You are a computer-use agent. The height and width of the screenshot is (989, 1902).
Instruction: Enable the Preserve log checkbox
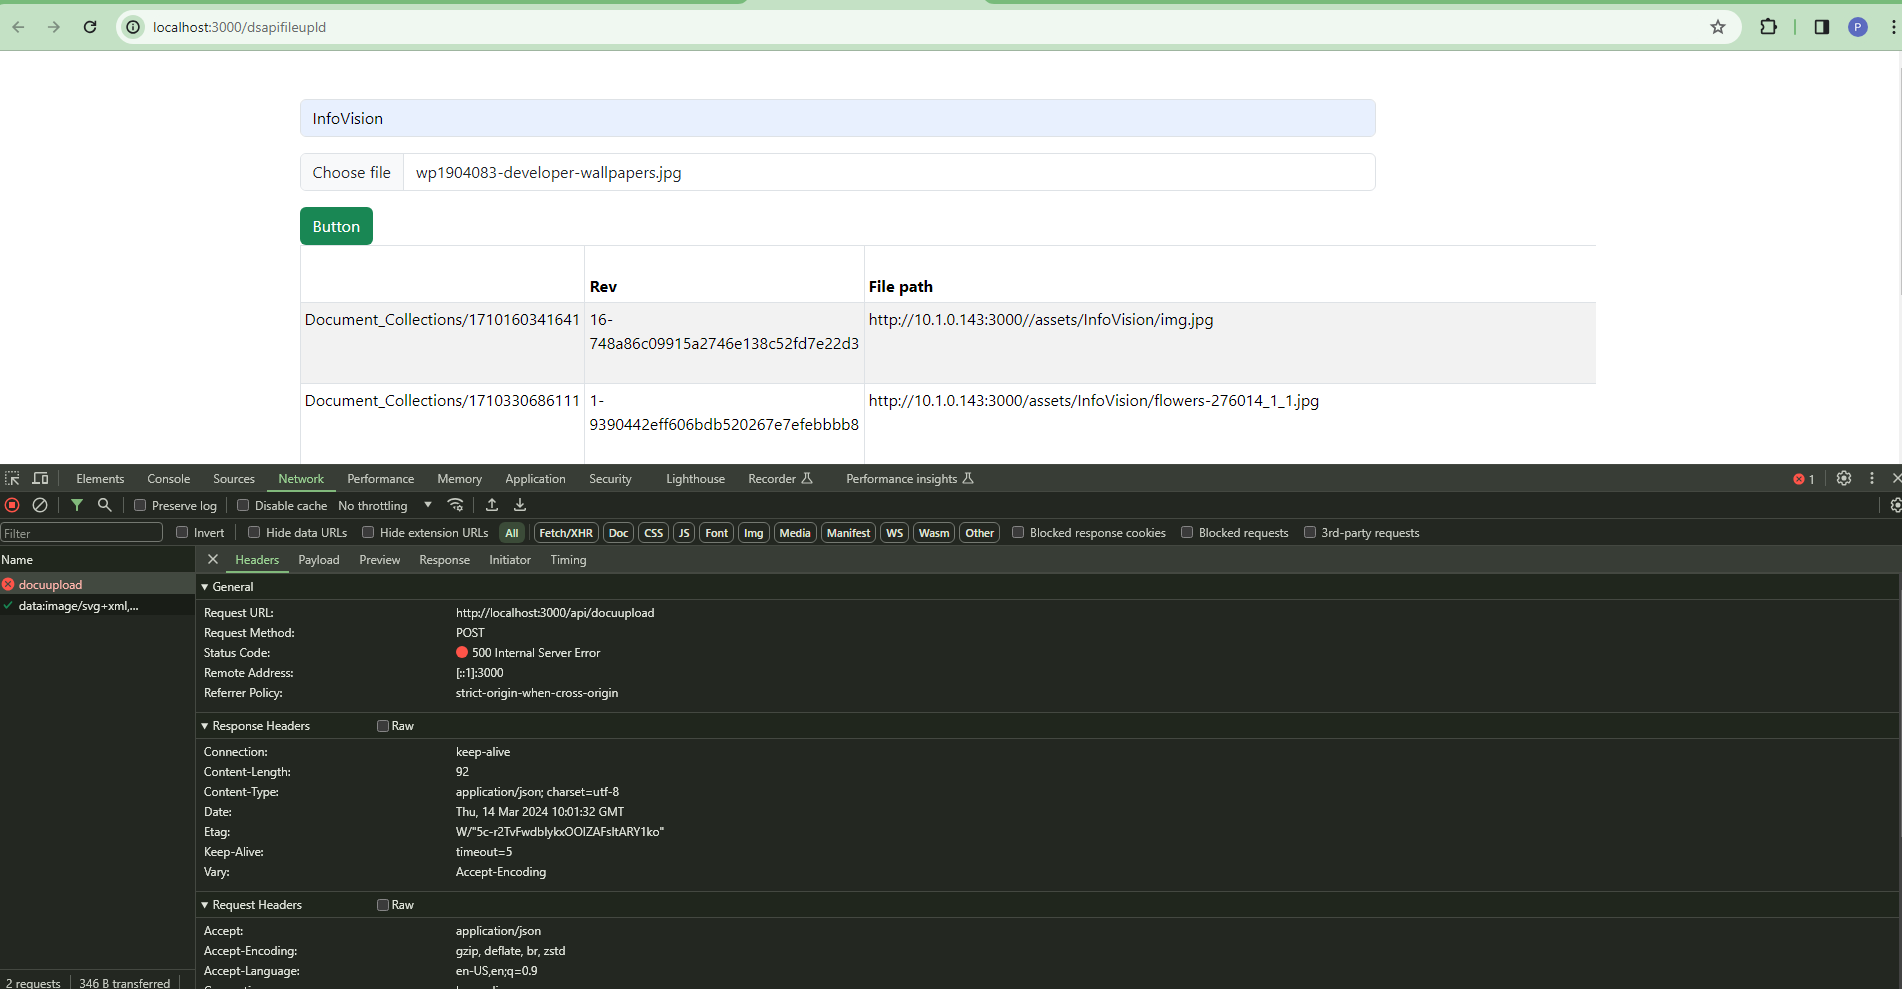(x=140, y=505)
